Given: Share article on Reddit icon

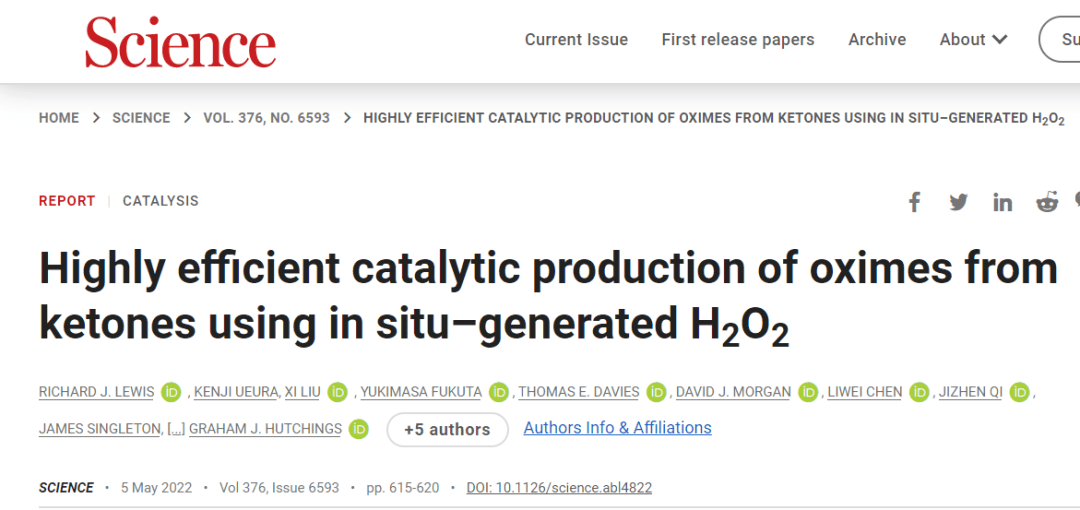Looking at the screenshot, I should tap(1046, 202).
